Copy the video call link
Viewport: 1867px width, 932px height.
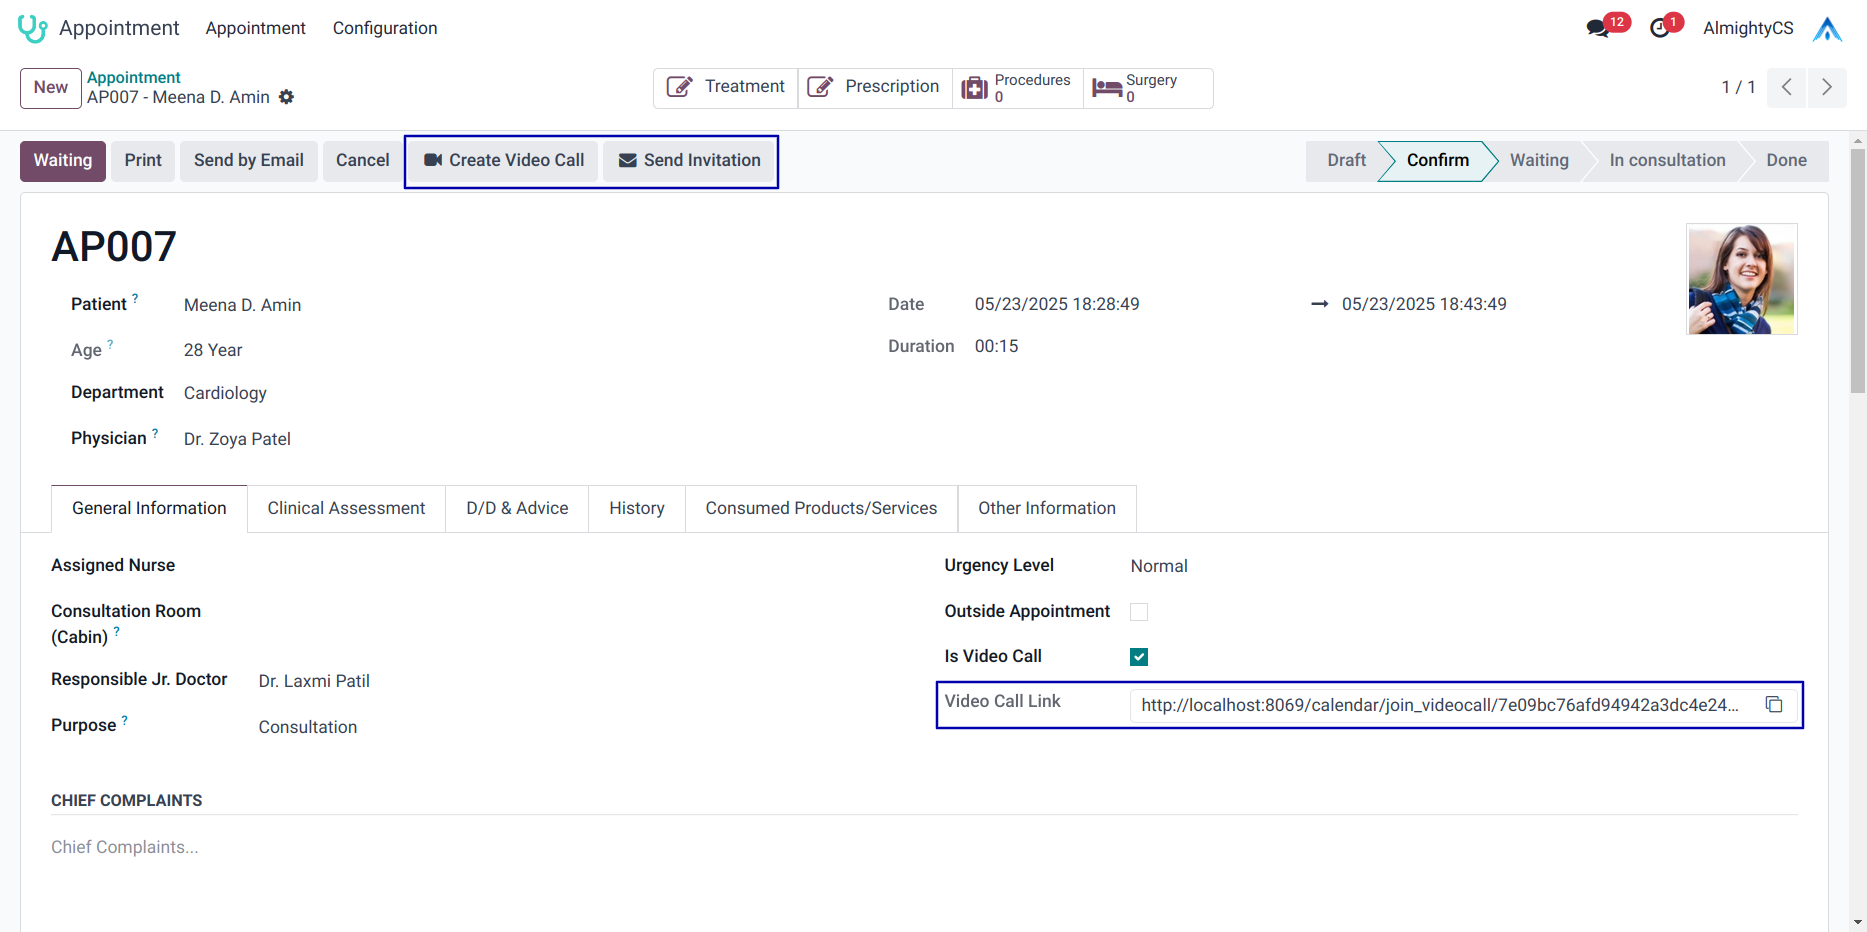coord(1774,705)
